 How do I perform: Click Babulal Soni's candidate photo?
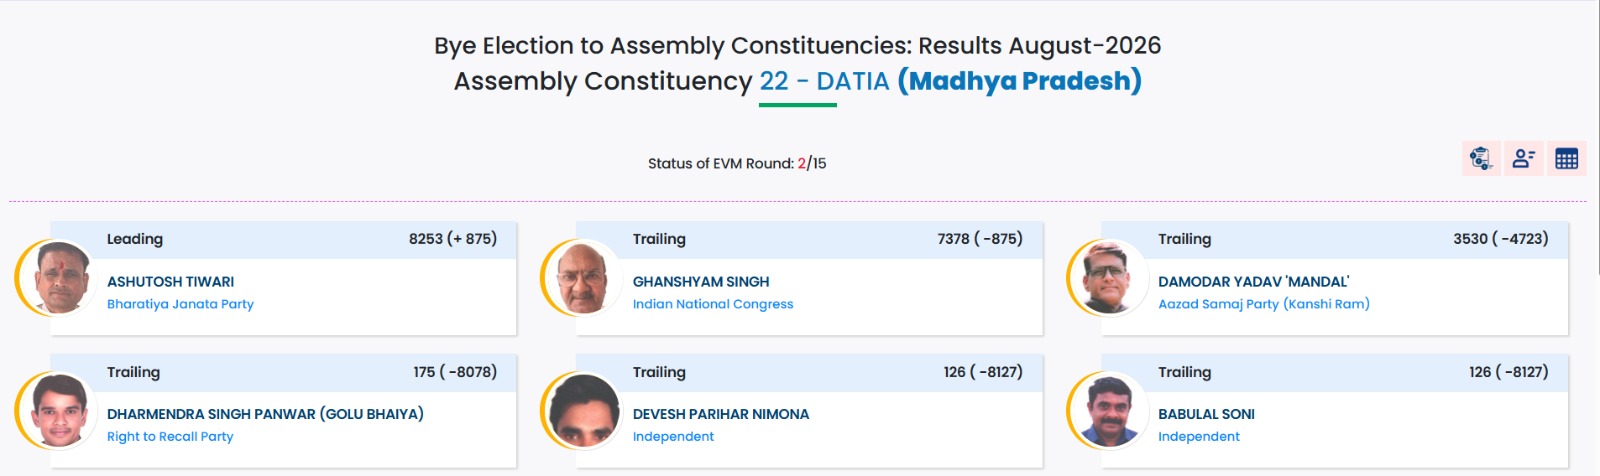tap(1111, 411)
